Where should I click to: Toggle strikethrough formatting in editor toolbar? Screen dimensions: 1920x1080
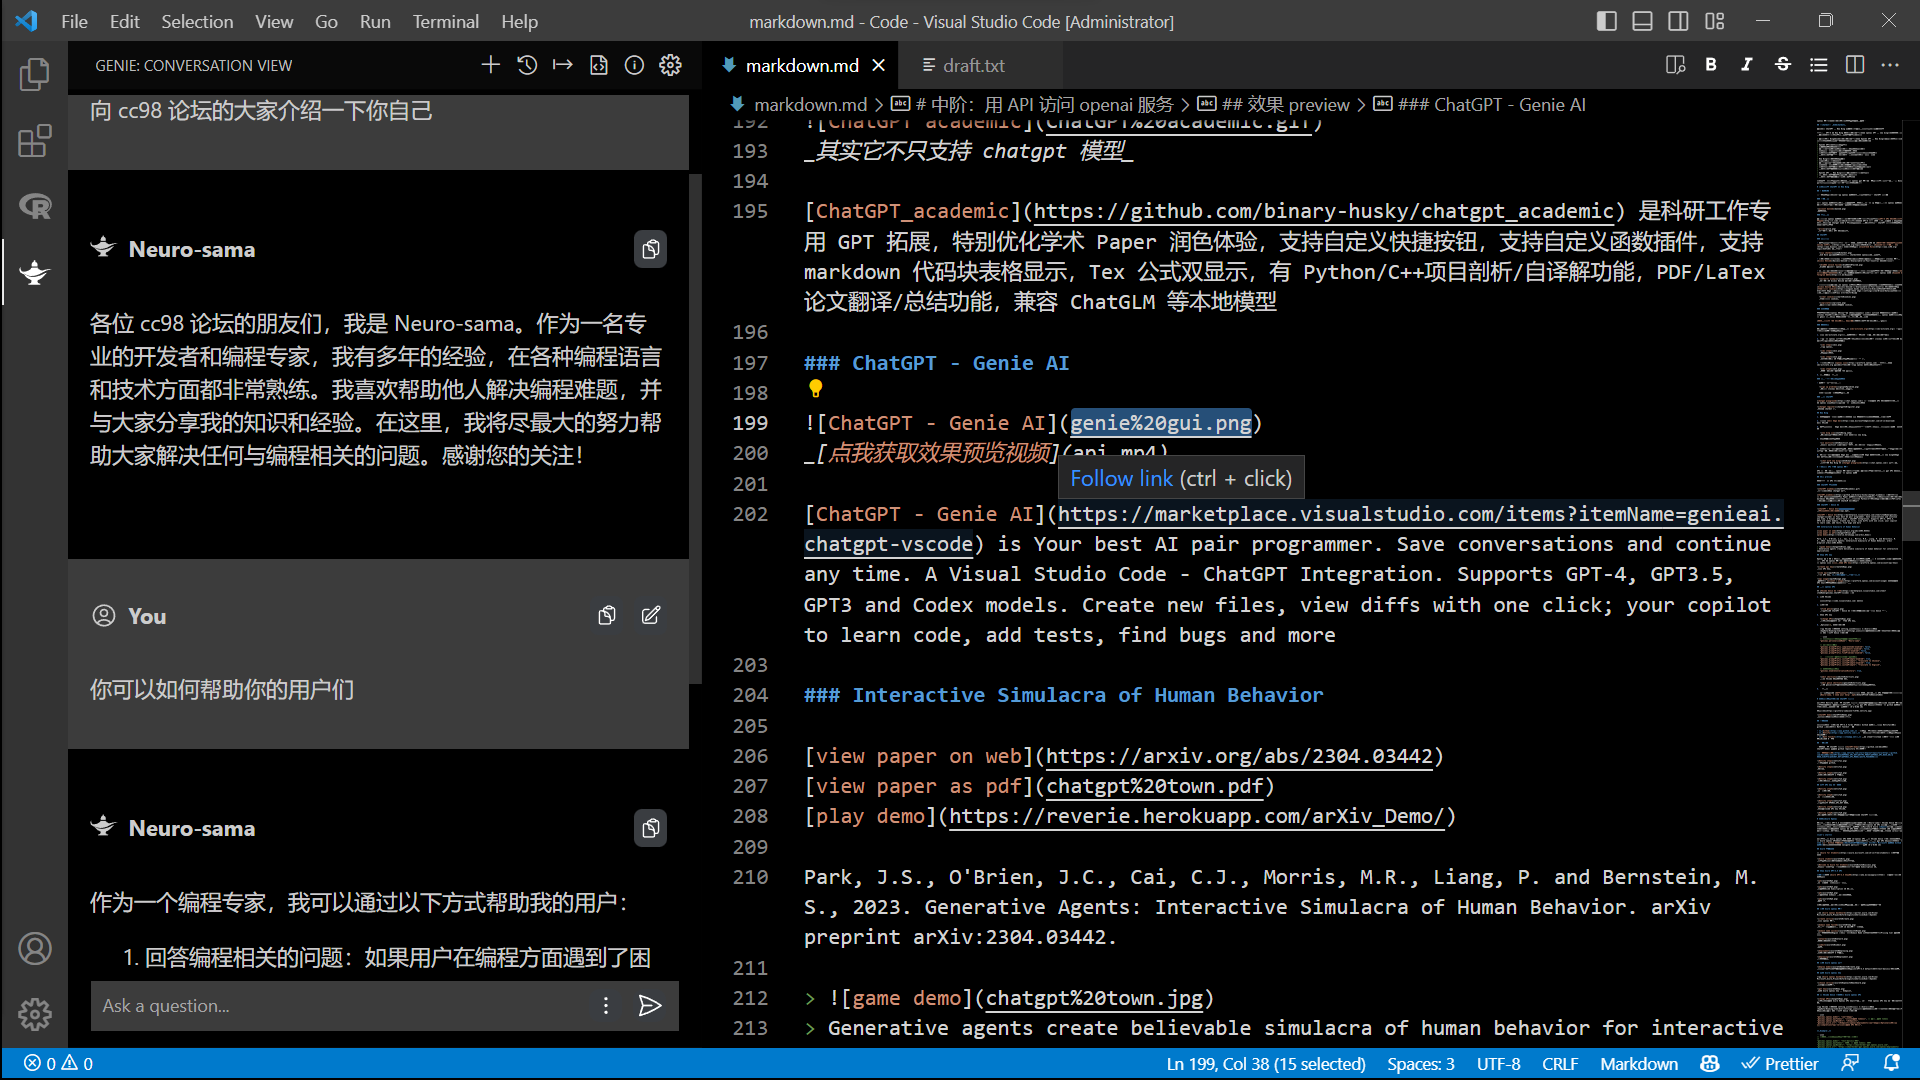(1782, 65)
